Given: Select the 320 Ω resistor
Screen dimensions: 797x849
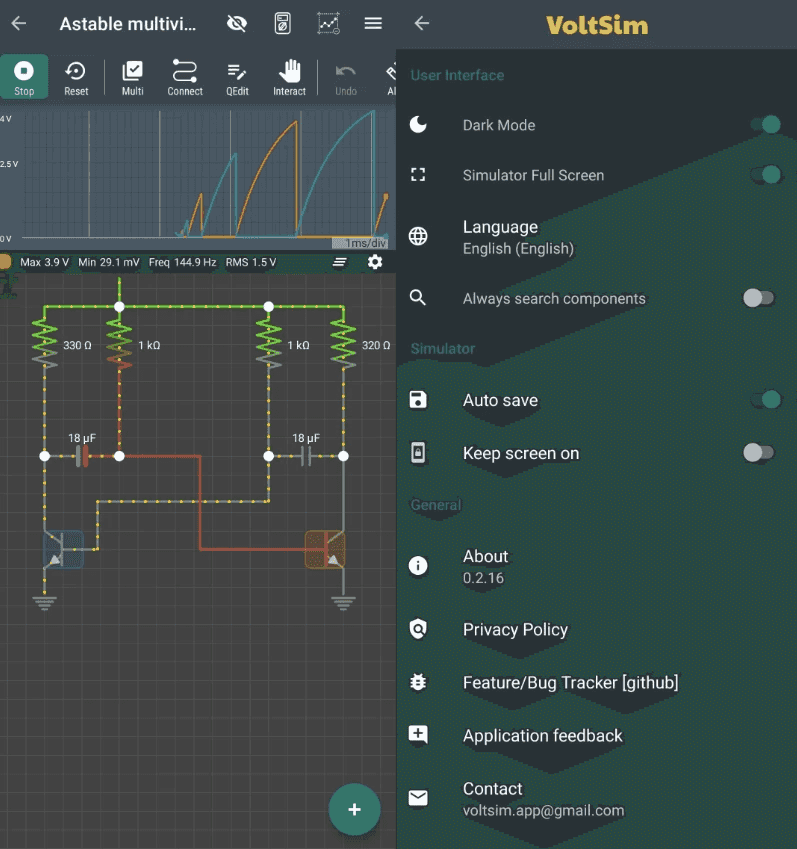Looking at the screenshot, I should tap(343, 344).
